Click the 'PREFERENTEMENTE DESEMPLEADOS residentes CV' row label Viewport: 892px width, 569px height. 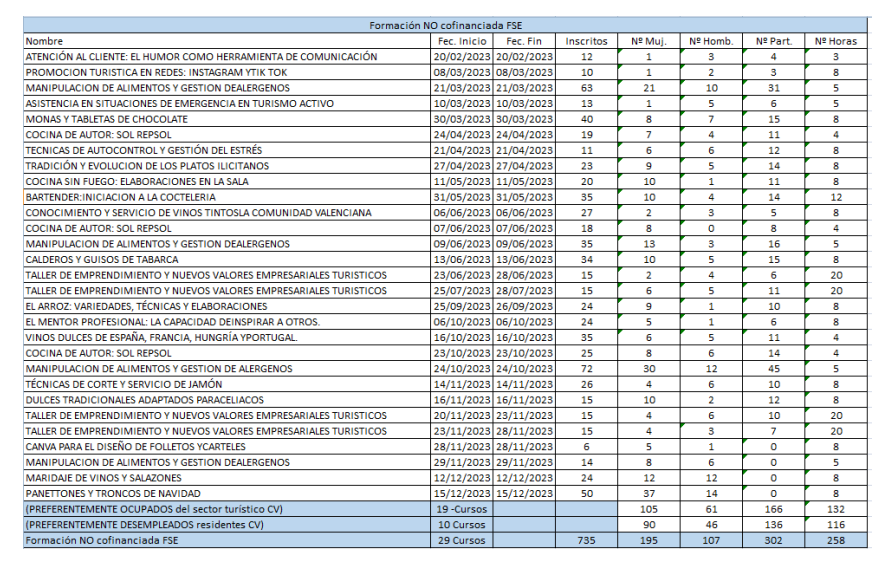click(144, 525)
